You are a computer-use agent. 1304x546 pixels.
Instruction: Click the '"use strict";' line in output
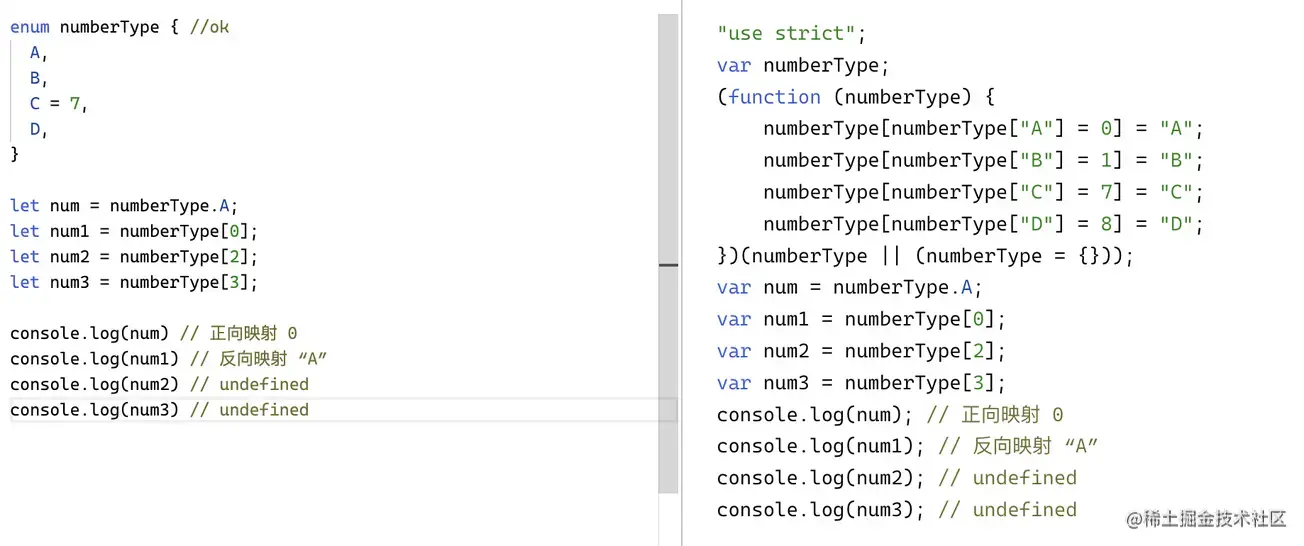pos(791,33)
